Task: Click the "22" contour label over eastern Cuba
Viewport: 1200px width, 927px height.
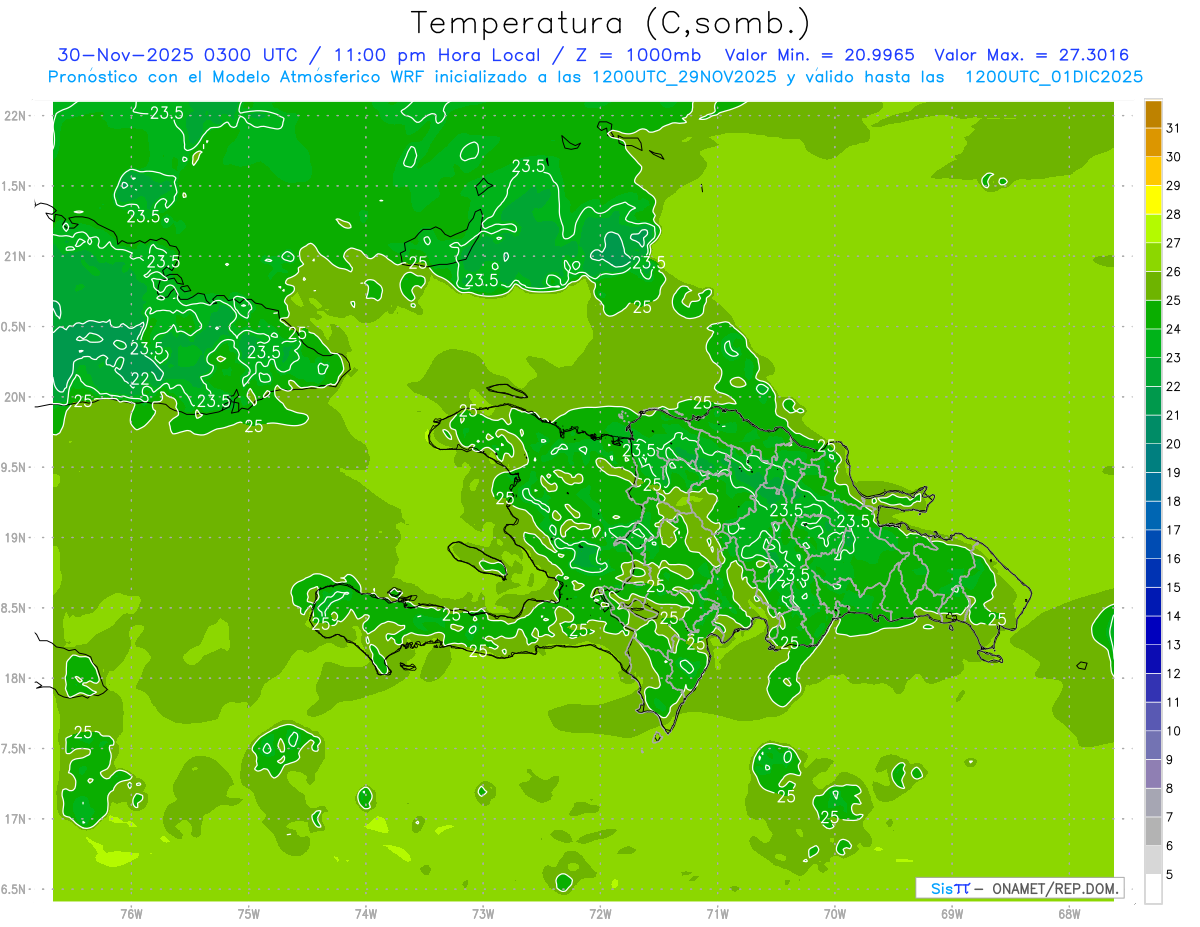Action: [x=141, y=377]
